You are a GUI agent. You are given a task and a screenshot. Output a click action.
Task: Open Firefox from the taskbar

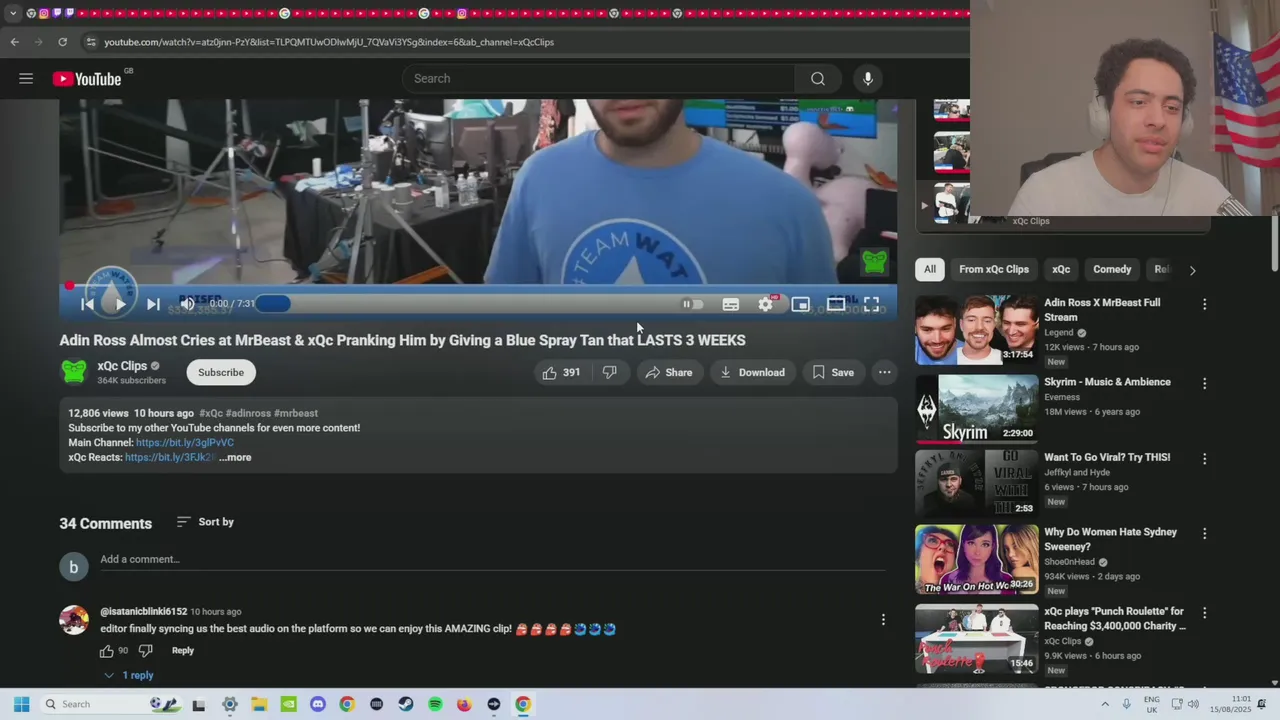click(x=464, y=704)
